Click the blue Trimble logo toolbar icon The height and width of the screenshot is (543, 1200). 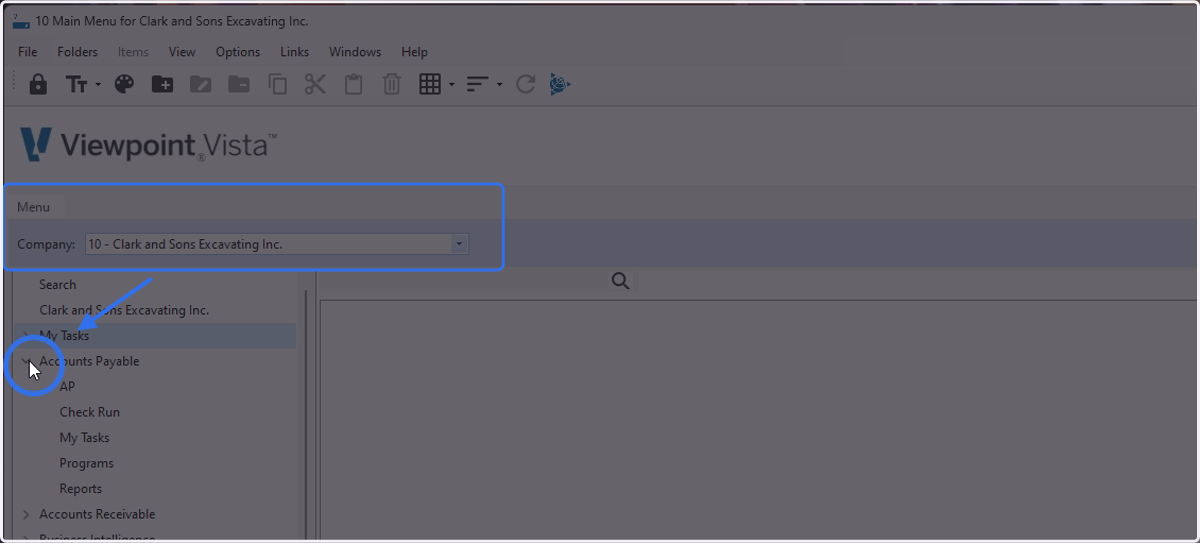tap(560, 85)
